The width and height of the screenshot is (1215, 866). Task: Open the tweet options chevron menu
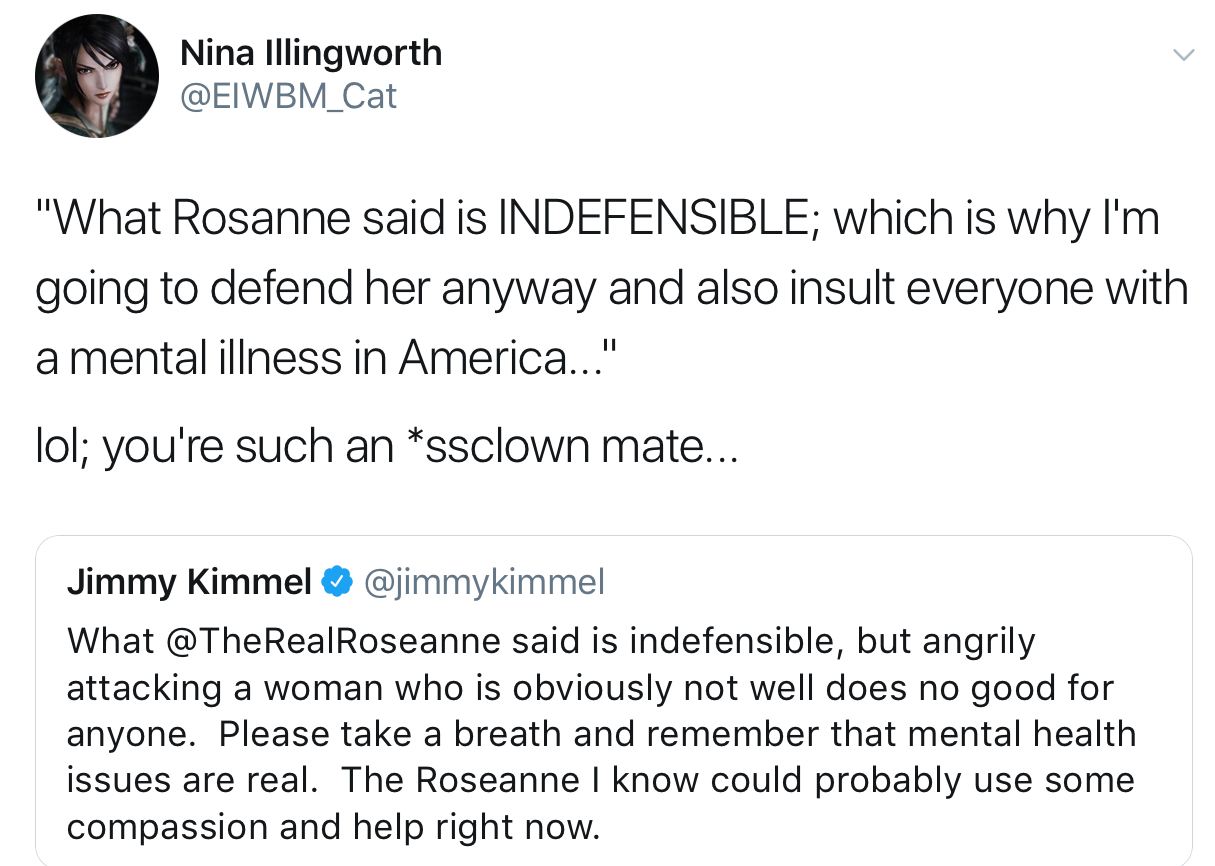(x=1183, y=55)
